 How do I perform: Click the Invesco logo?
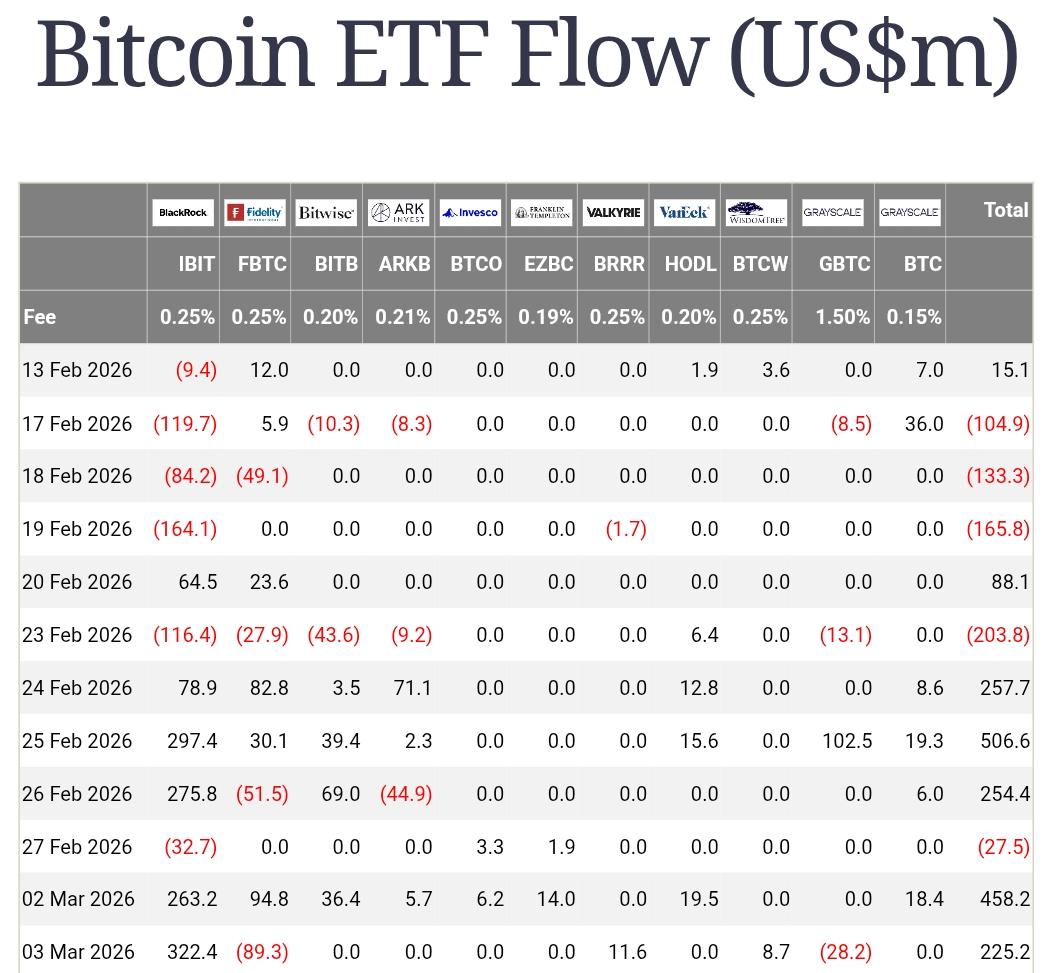pos(470,212)
